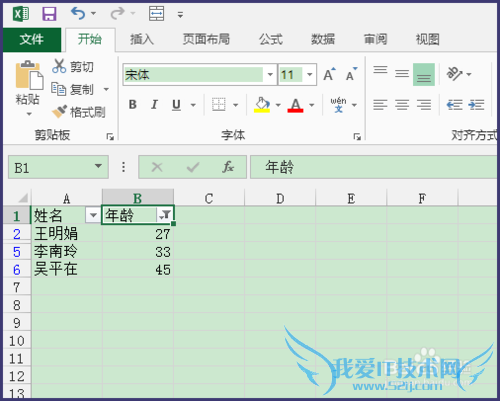Expand the 粘贴 options arrow
The image size is (500, 401).
click(x=29, y=114)
